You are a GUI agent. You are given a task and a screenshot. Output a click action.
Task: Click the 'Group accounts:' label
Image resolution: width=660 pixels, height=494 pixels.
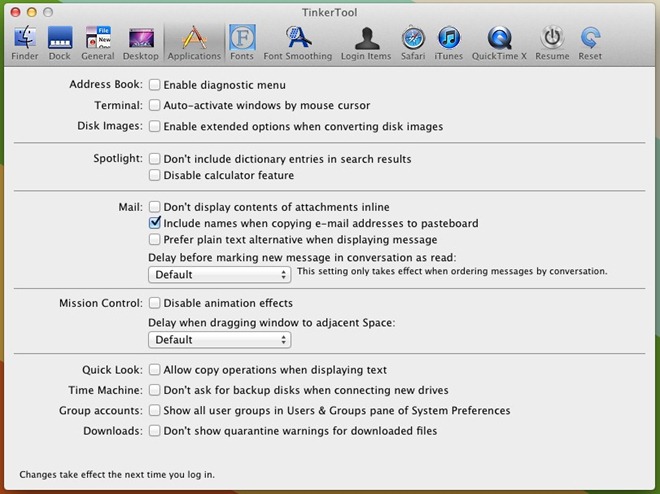101,411
